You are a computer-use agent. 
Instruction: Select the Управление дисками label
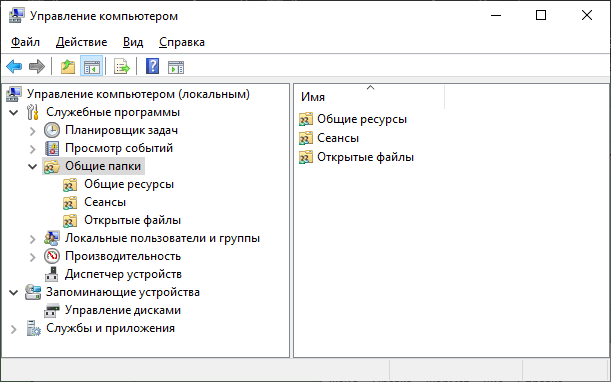(x=123, y=310)
